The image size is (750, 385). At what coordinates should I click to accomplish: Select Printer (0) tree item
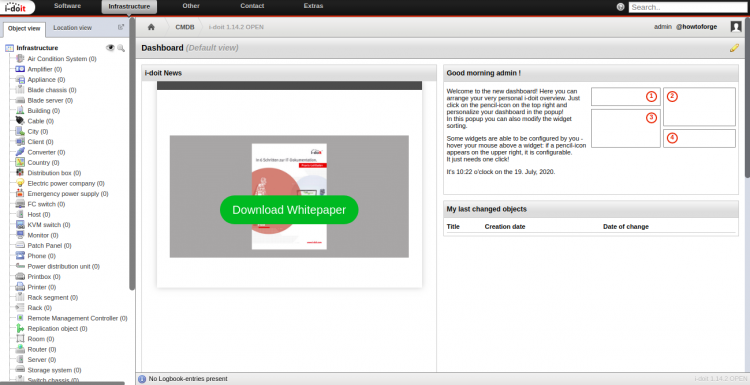pyautogui.click(x=42, y=287)
